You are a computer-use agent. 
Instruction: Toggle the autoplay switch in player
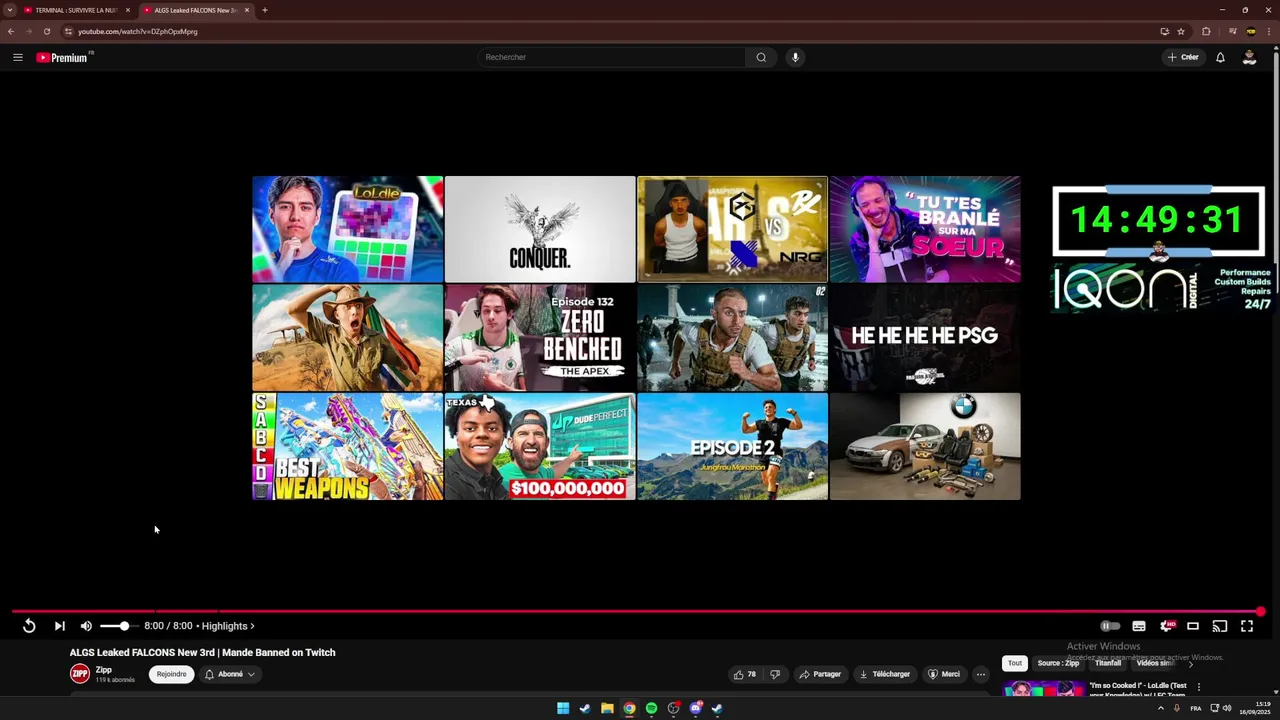pos(1110,626)
